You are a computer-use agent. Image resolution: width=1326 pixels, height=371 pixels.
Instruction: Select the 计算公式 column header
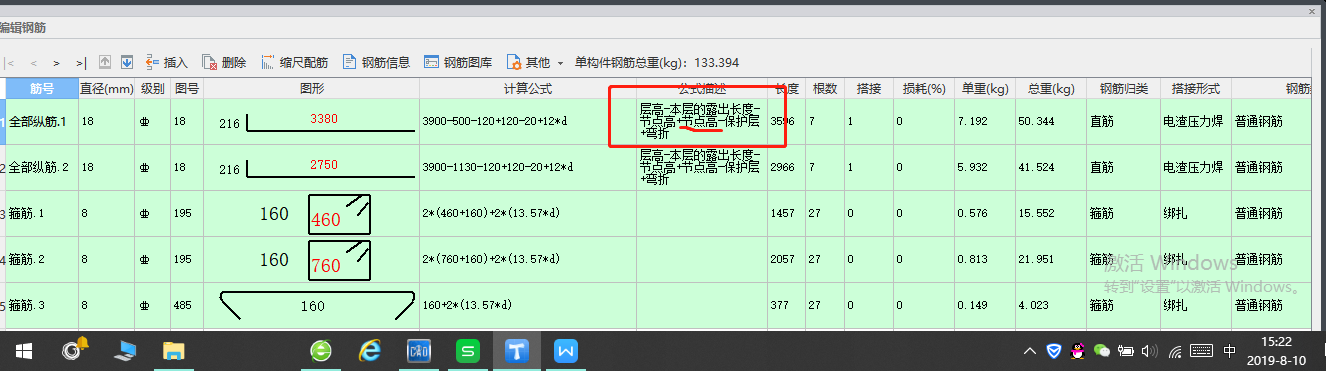pos(528,89)
